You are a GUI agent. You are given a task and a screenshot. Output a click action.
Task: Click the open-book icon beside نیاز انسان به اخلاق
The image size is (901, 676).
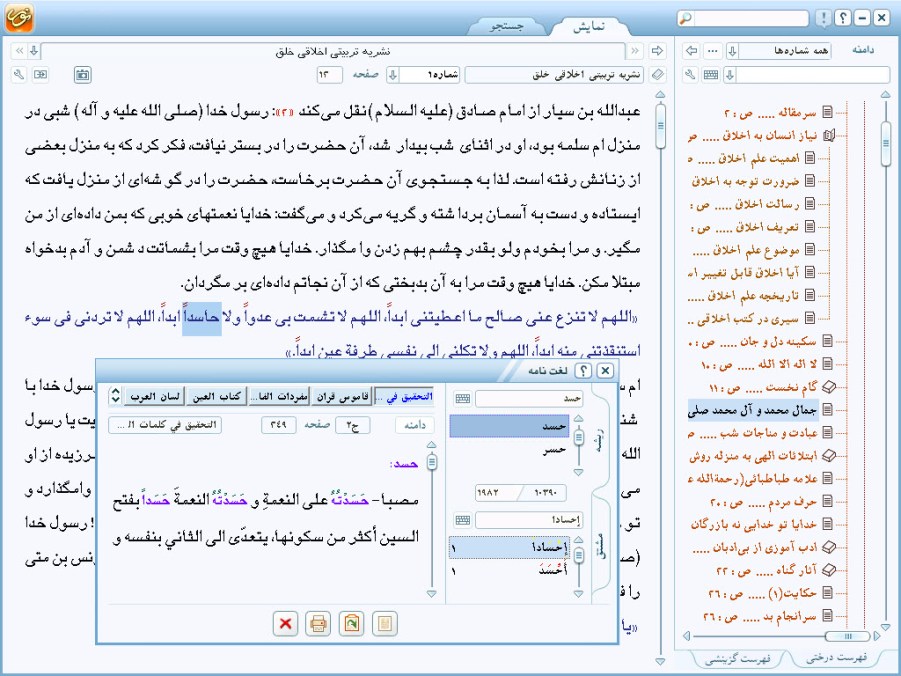828,136
